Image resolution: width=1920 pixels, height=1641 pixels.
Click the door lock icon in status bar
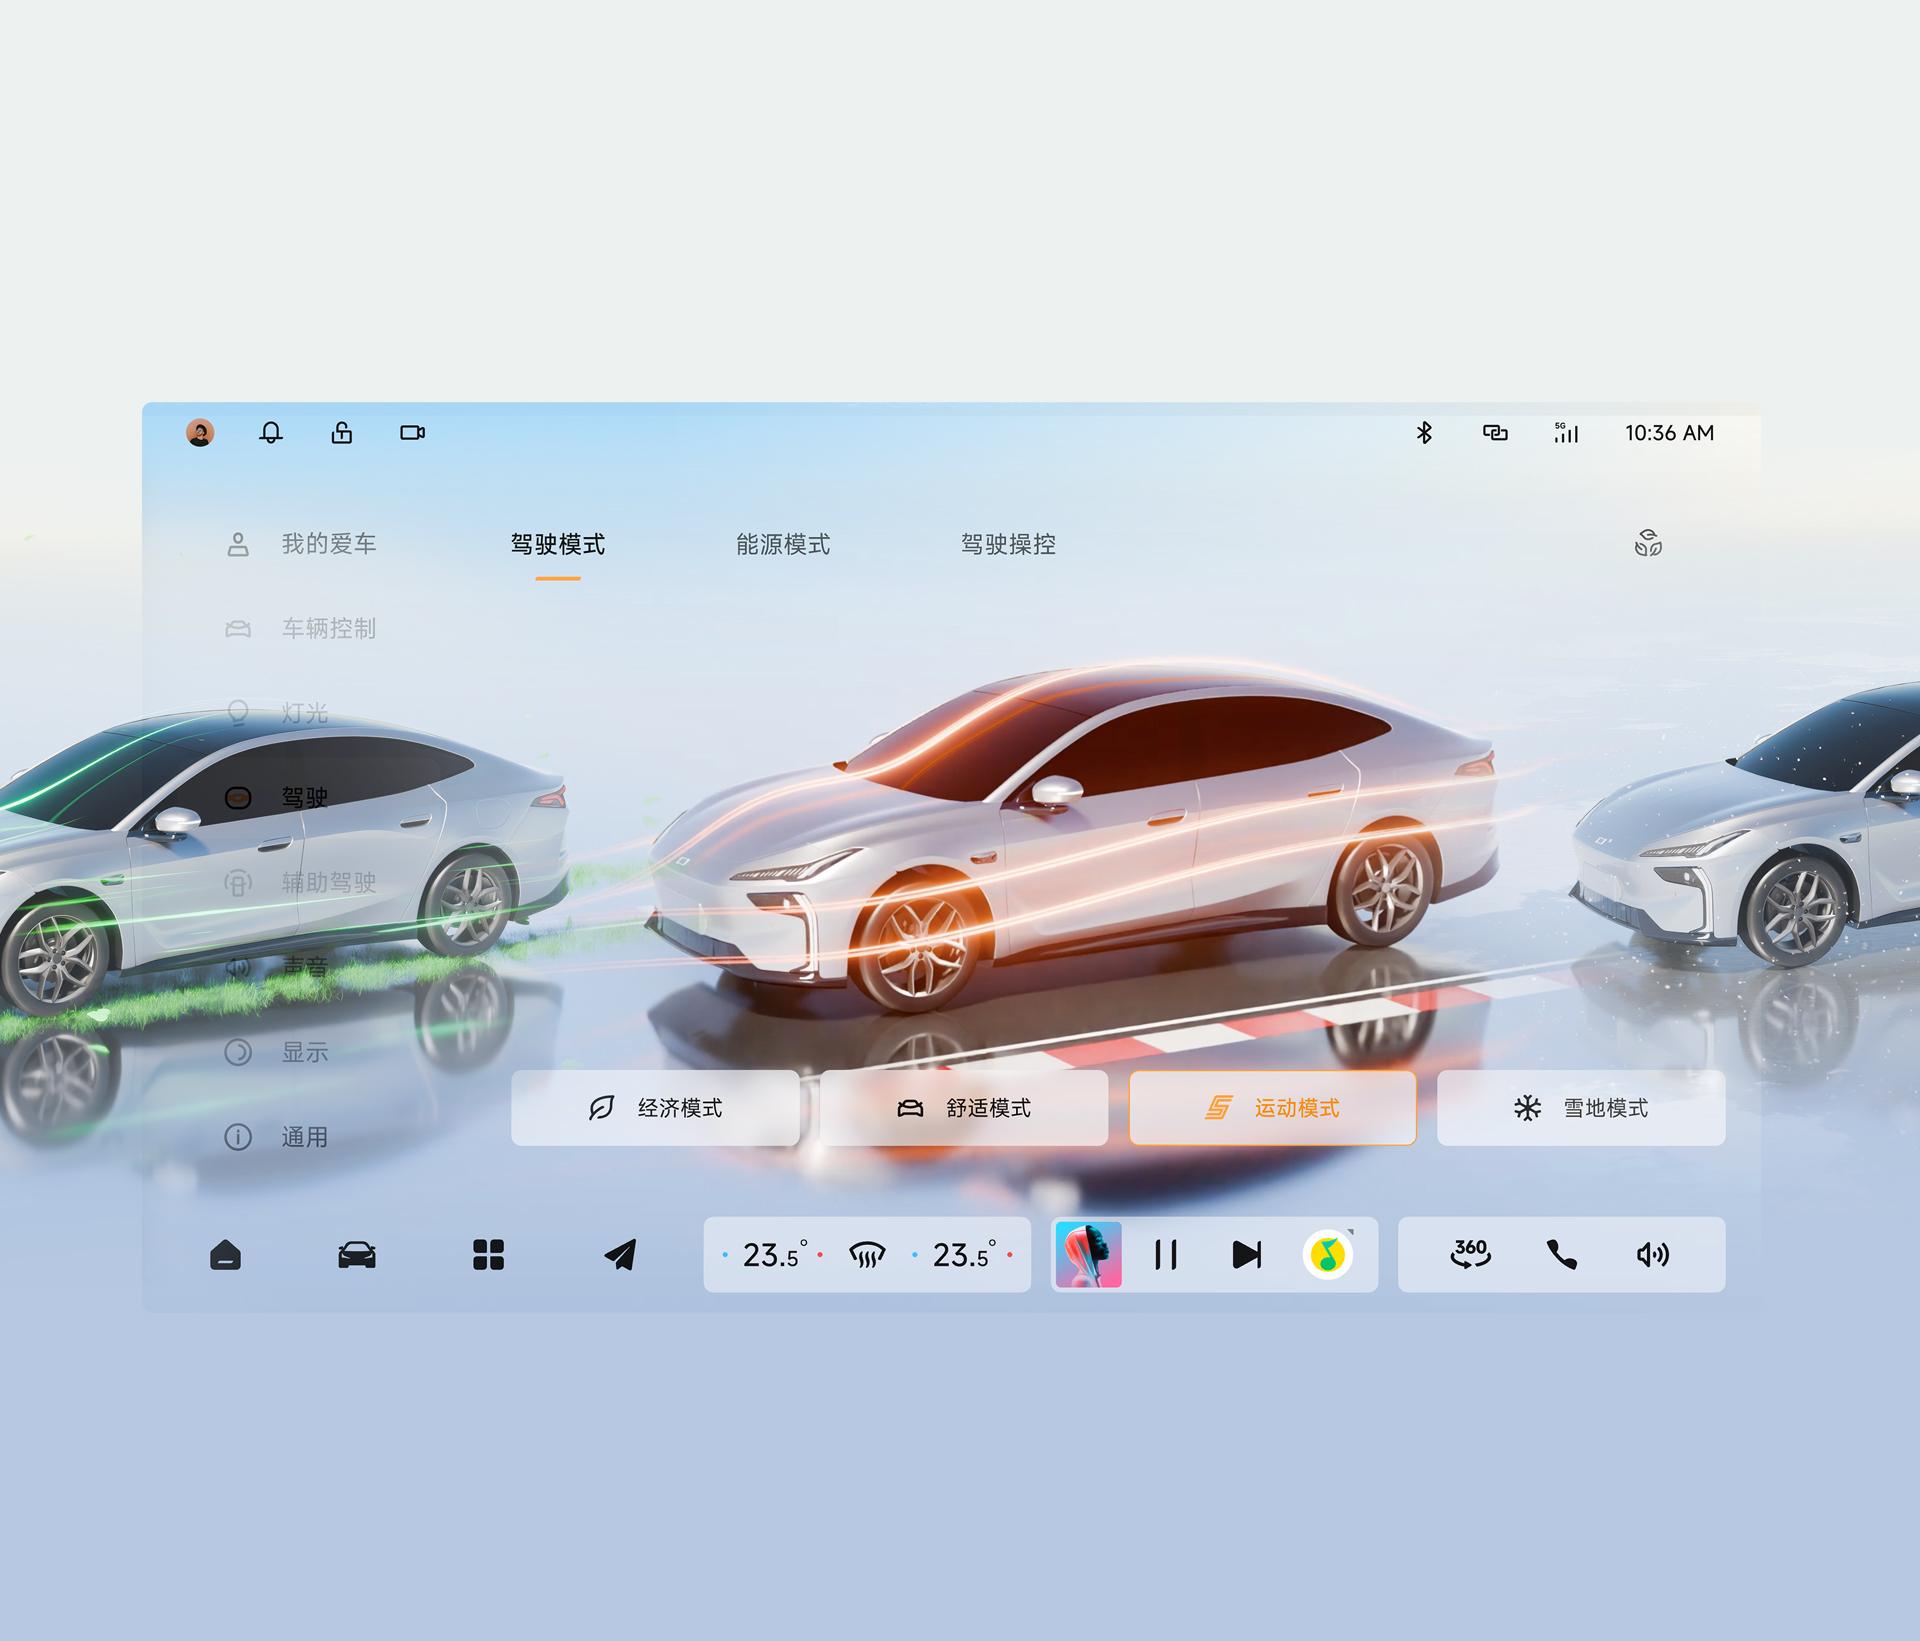coord(342,433)
